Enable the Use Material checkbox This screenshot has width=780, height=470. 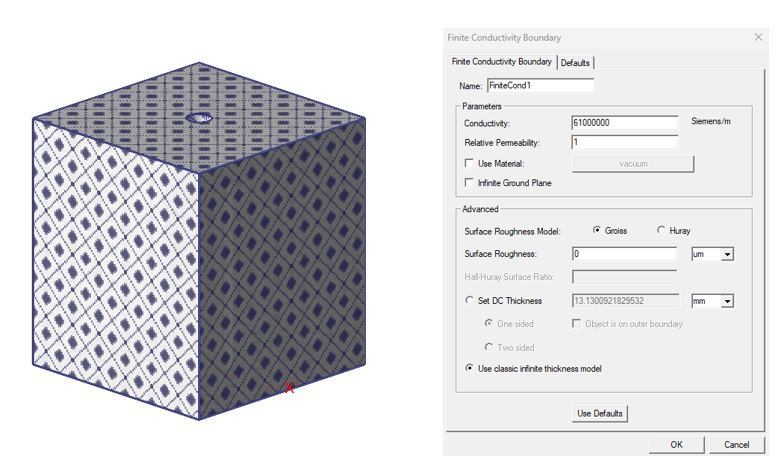[470, 163]
